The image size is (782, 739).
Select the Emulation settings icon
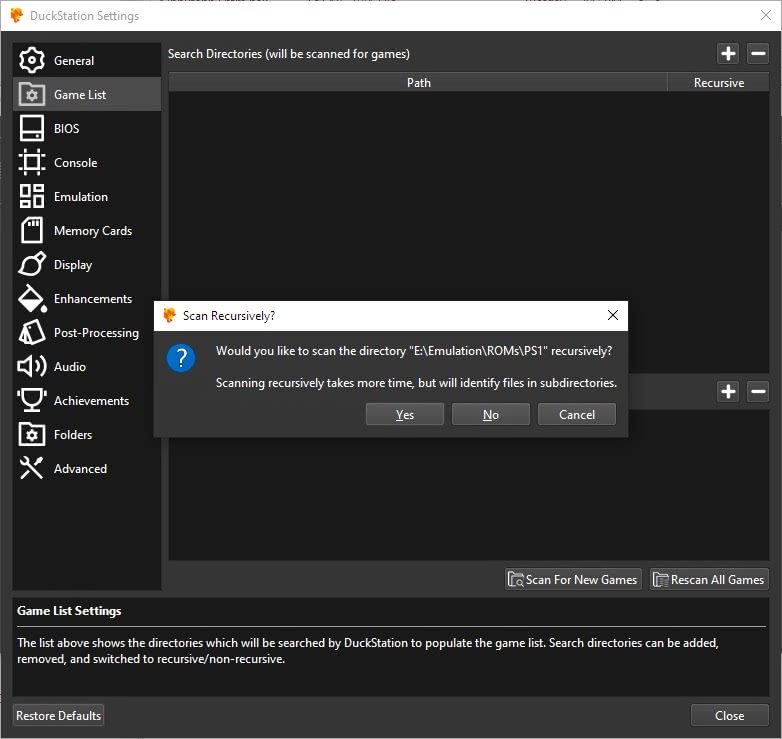(31, 196)
